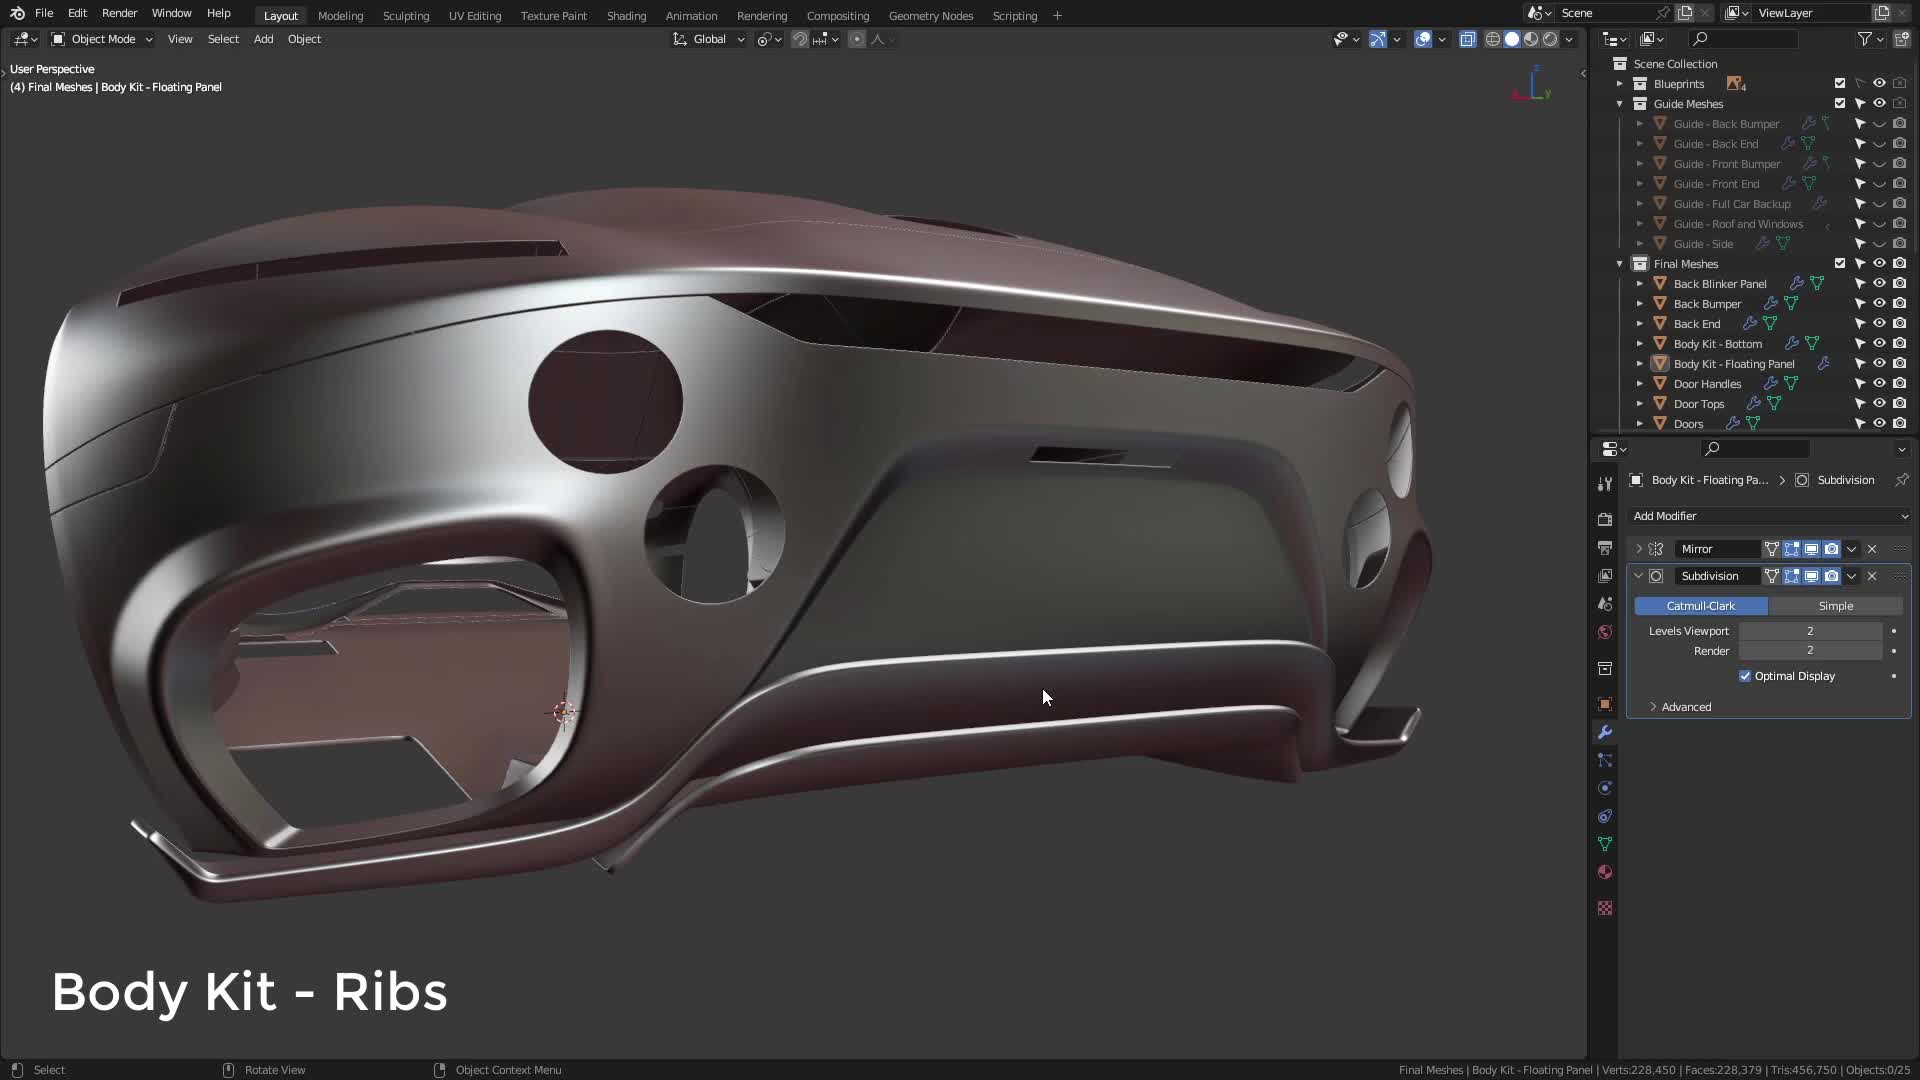Toggle Subdivision modifier edit mode display
The height and width of the screenshot is (1080, 1920).
tap(1791, 576)
